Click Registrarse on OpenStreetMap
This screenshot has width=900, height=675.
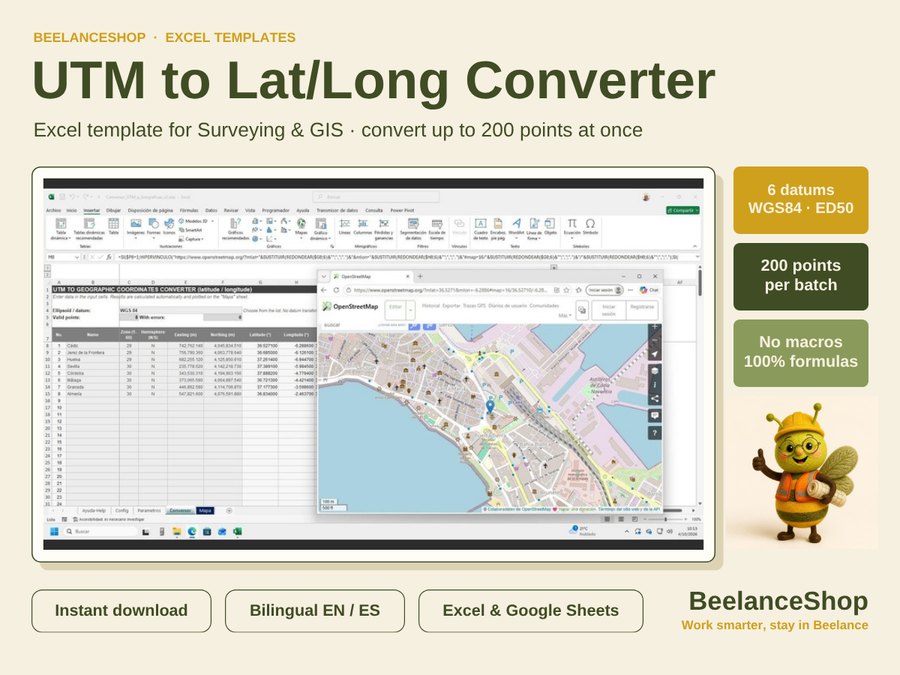[642, 310]
